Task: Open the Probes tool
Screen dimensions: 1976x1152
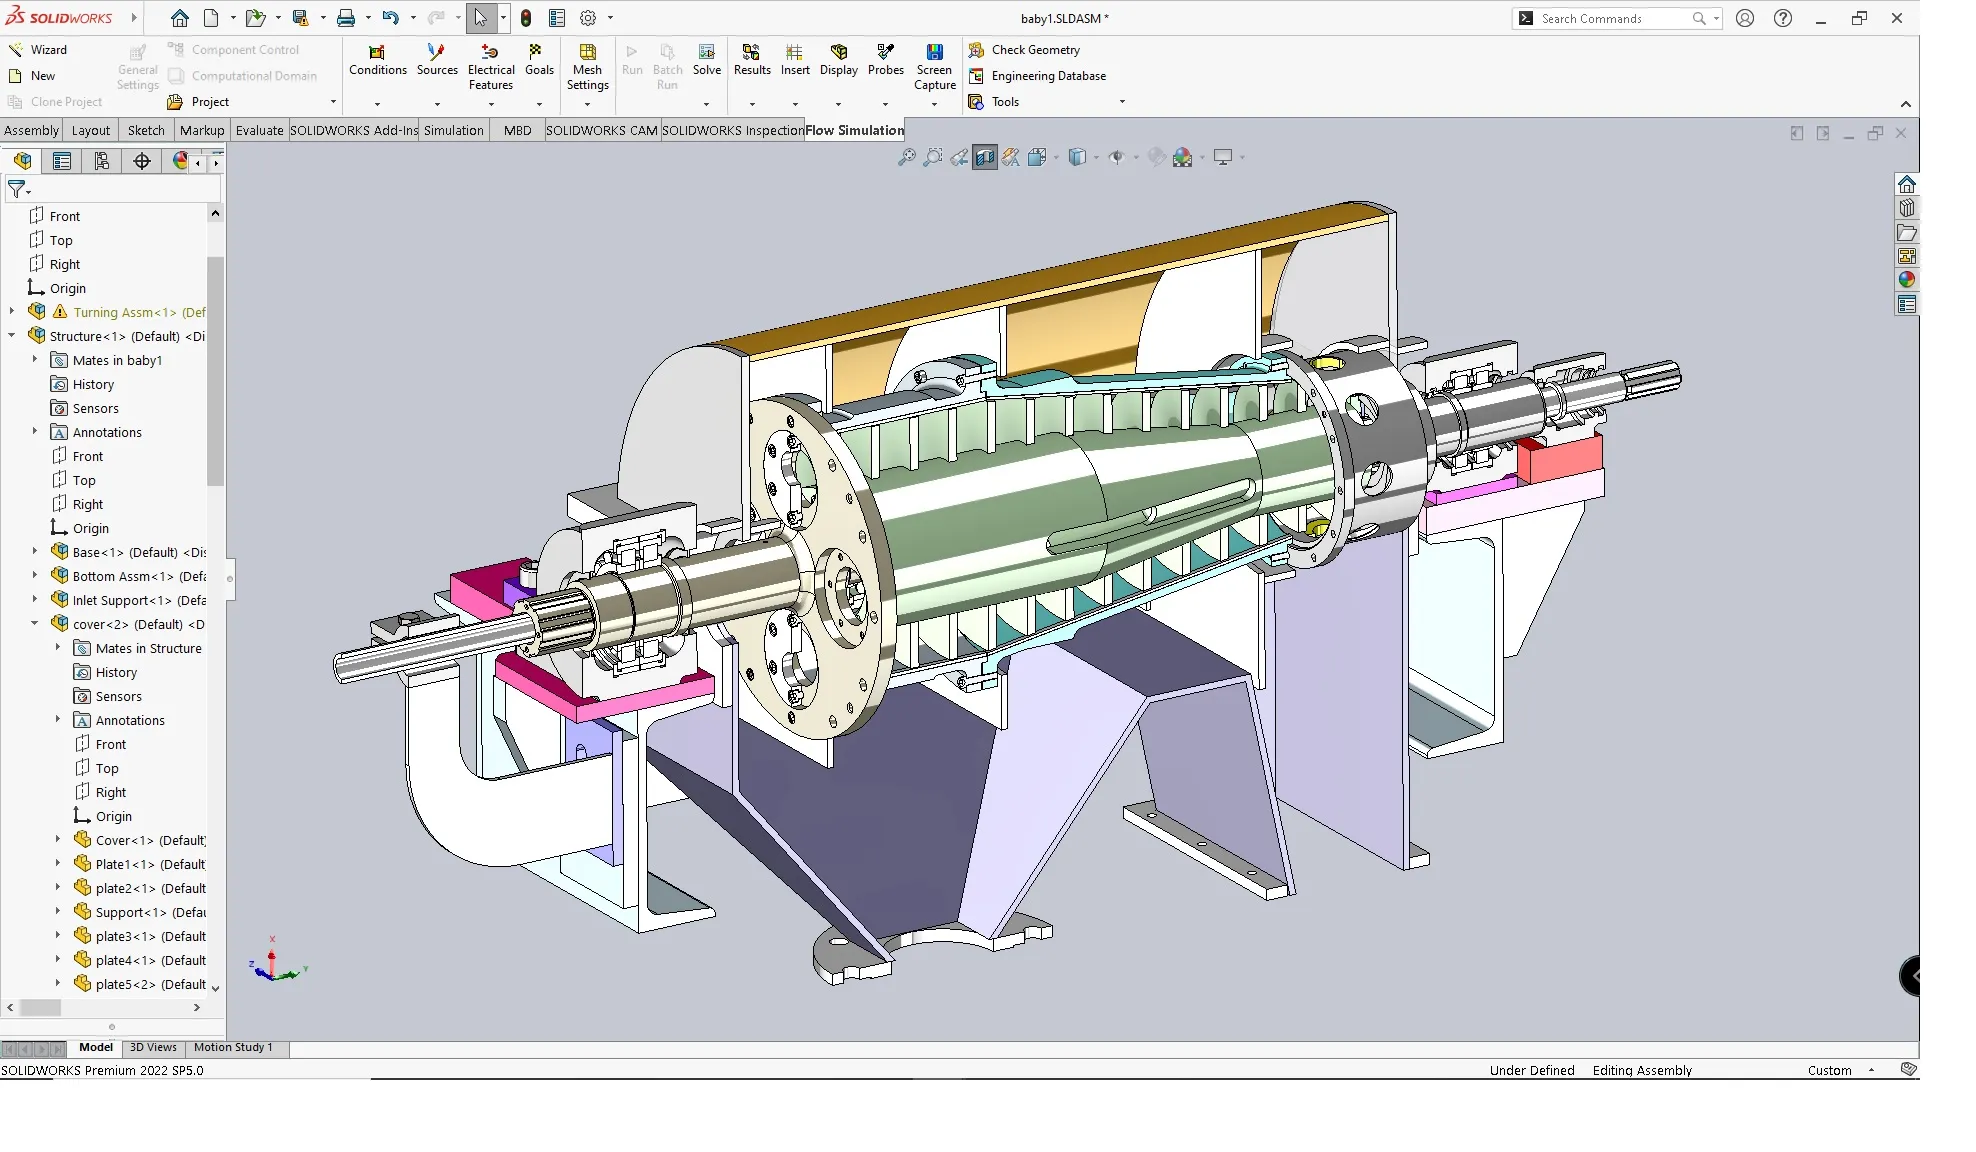Action: pos(885,52)
